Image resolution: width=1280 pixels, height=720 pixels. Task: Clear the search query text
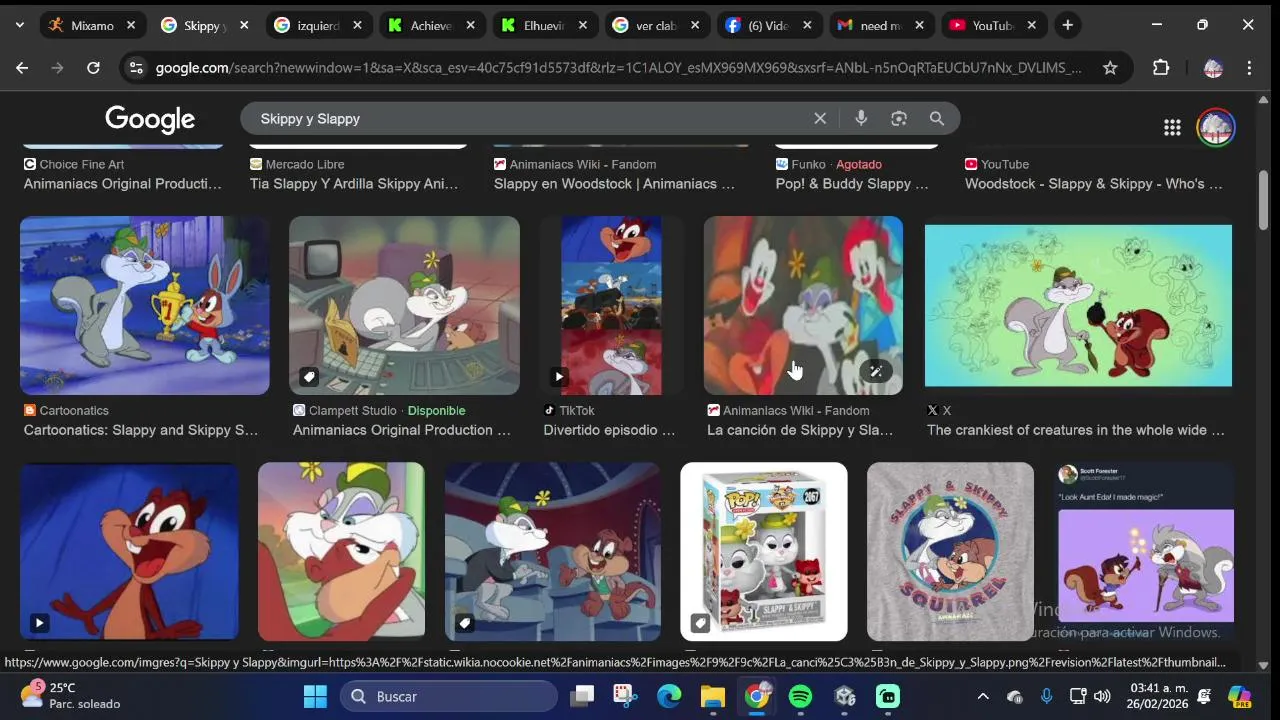tap(820, 119)
